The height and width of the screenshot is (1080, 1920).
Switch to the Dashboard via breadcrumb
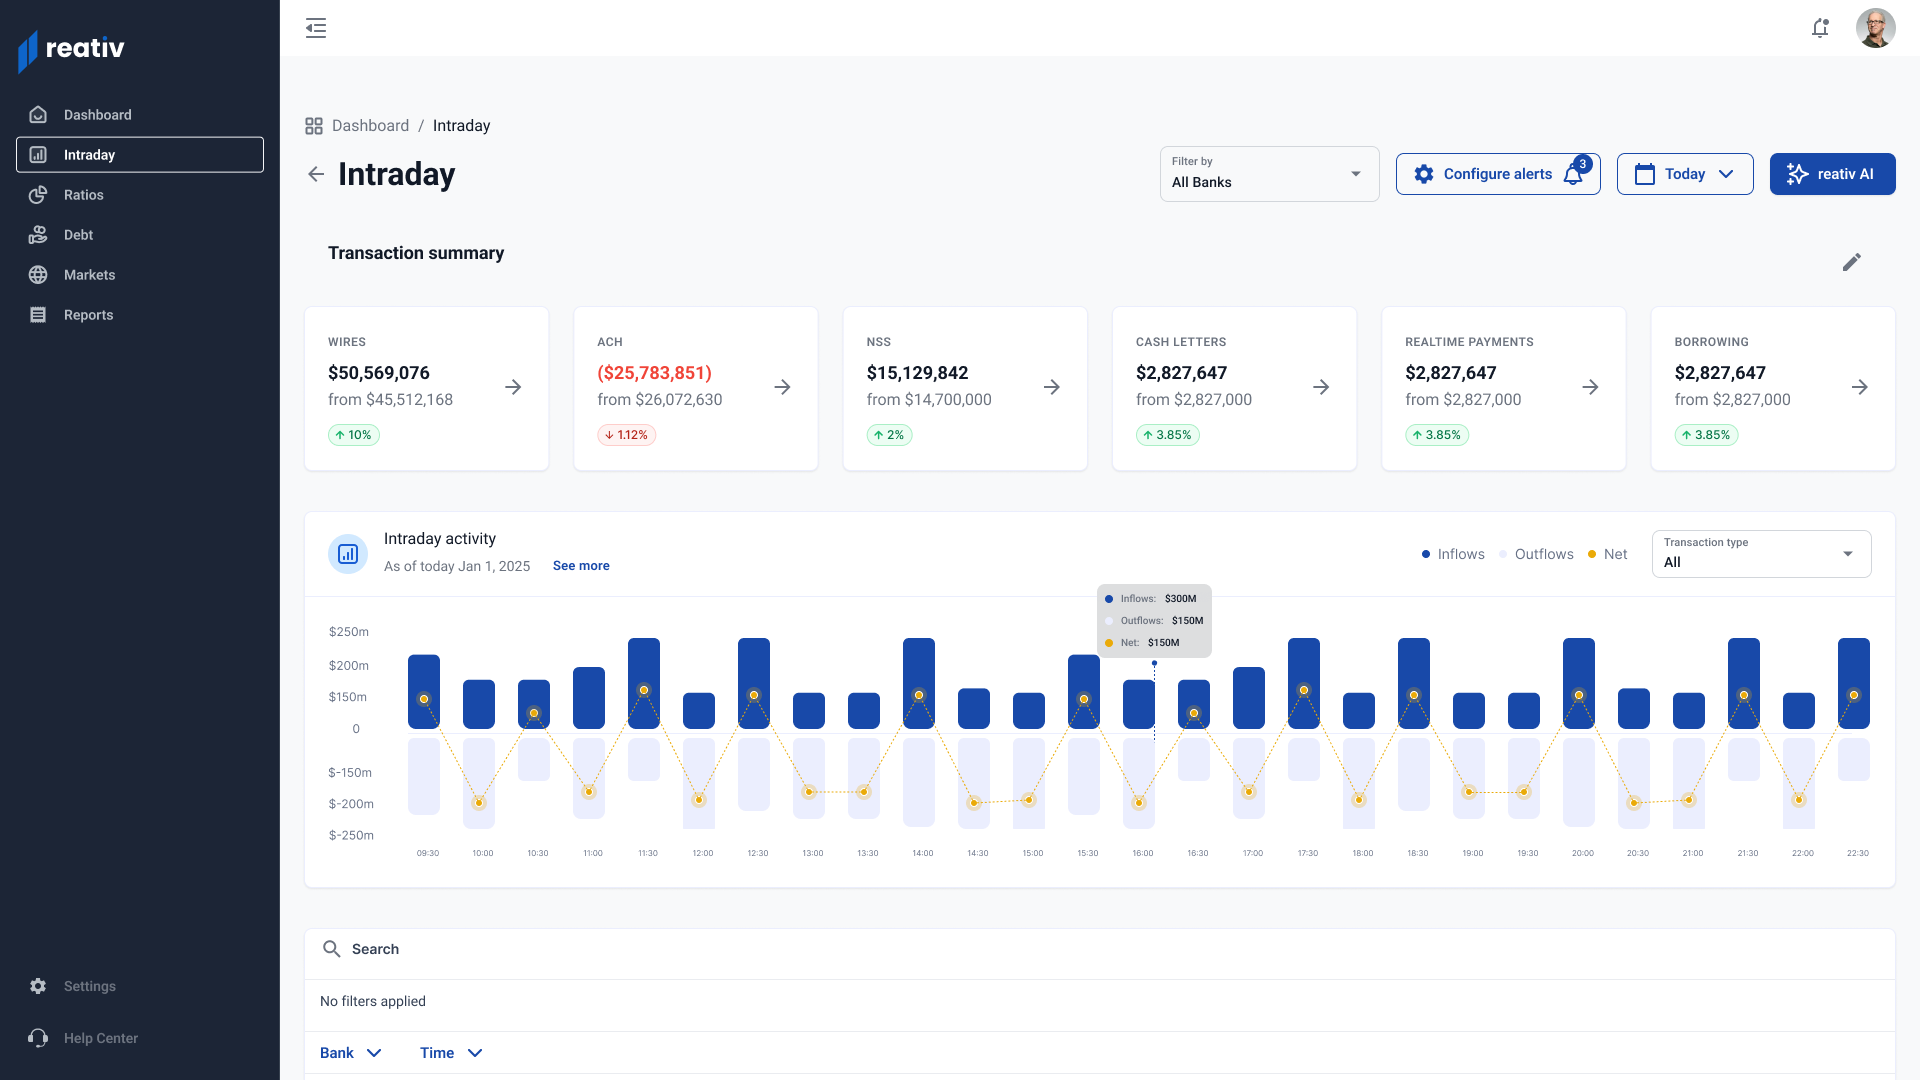coord(371,125)
